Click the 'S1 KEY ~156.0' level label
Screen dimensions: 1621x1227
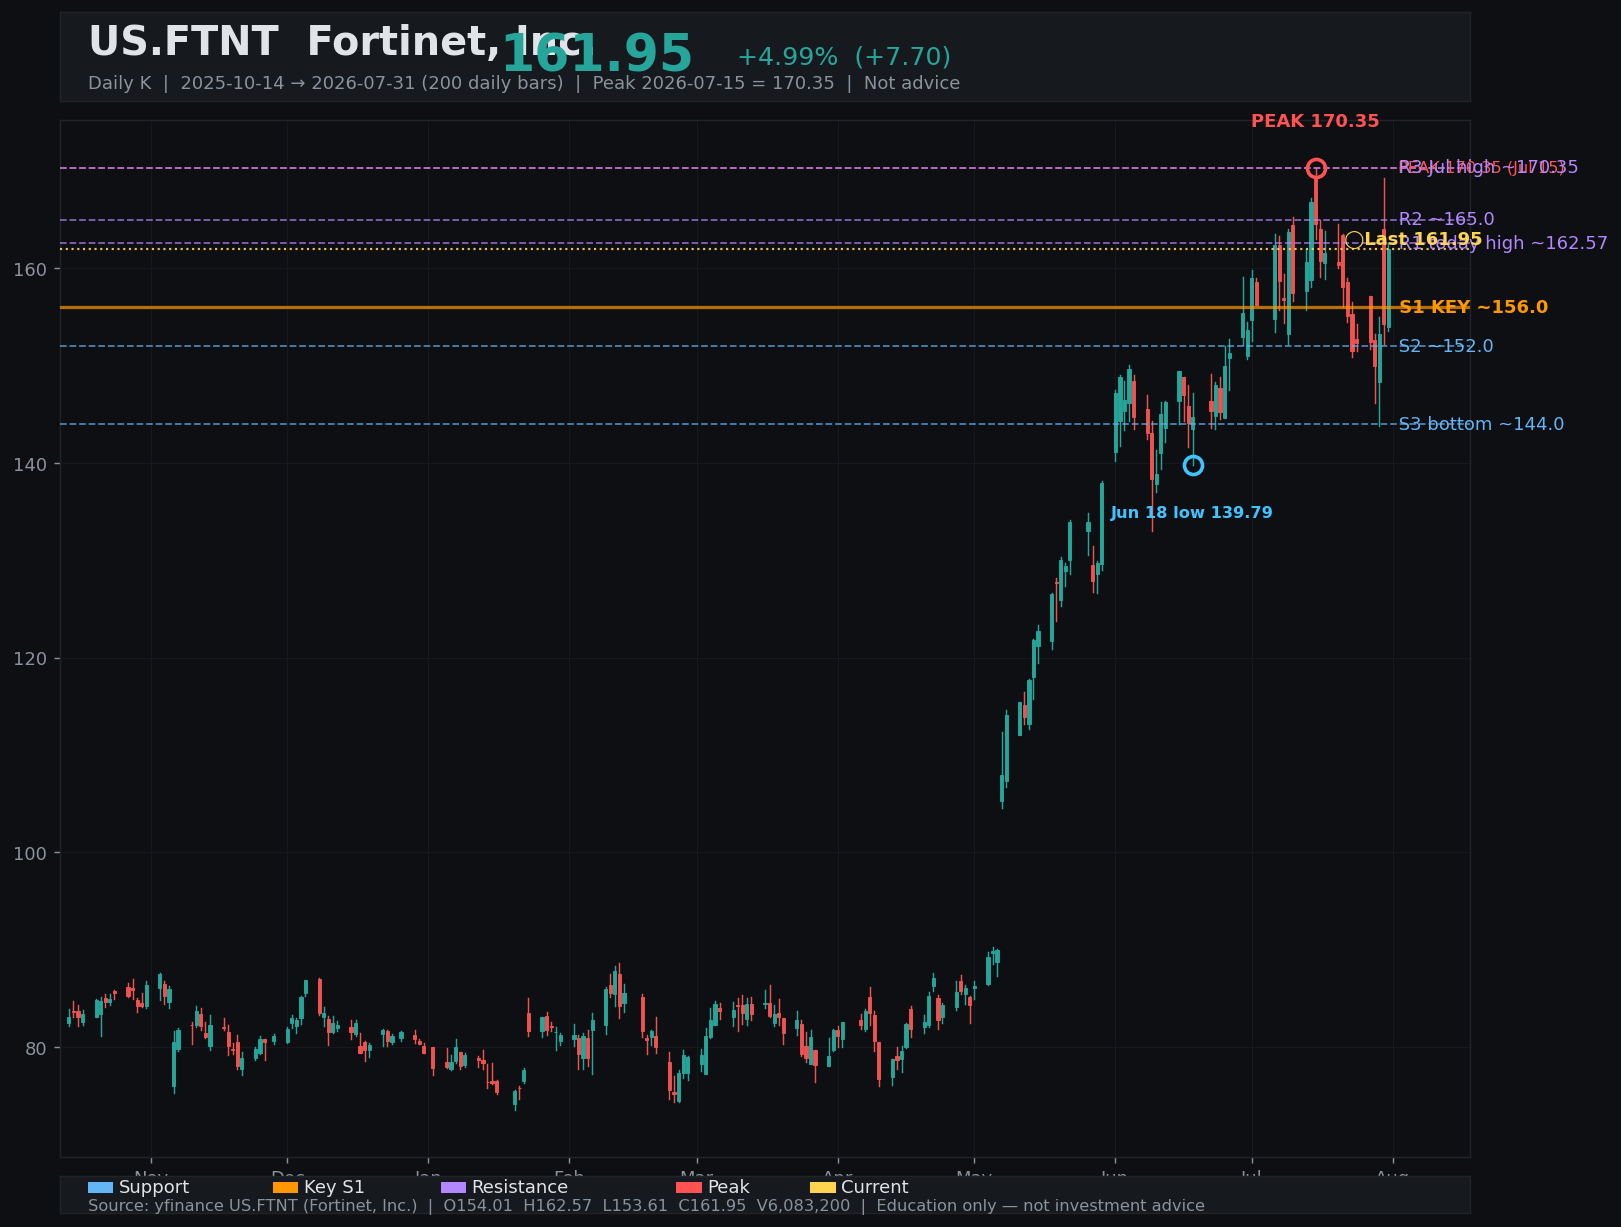1473,307
